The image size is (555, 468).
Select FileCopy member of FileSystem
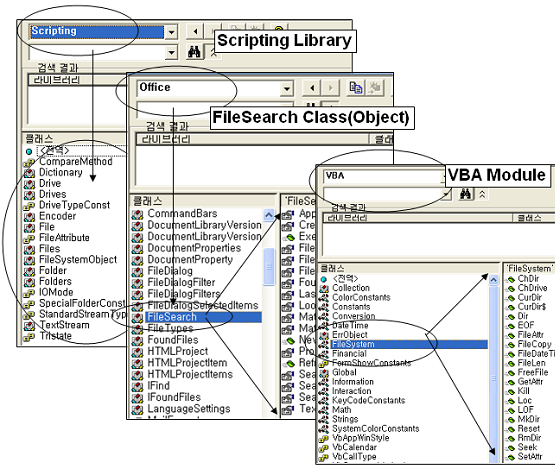534,344
